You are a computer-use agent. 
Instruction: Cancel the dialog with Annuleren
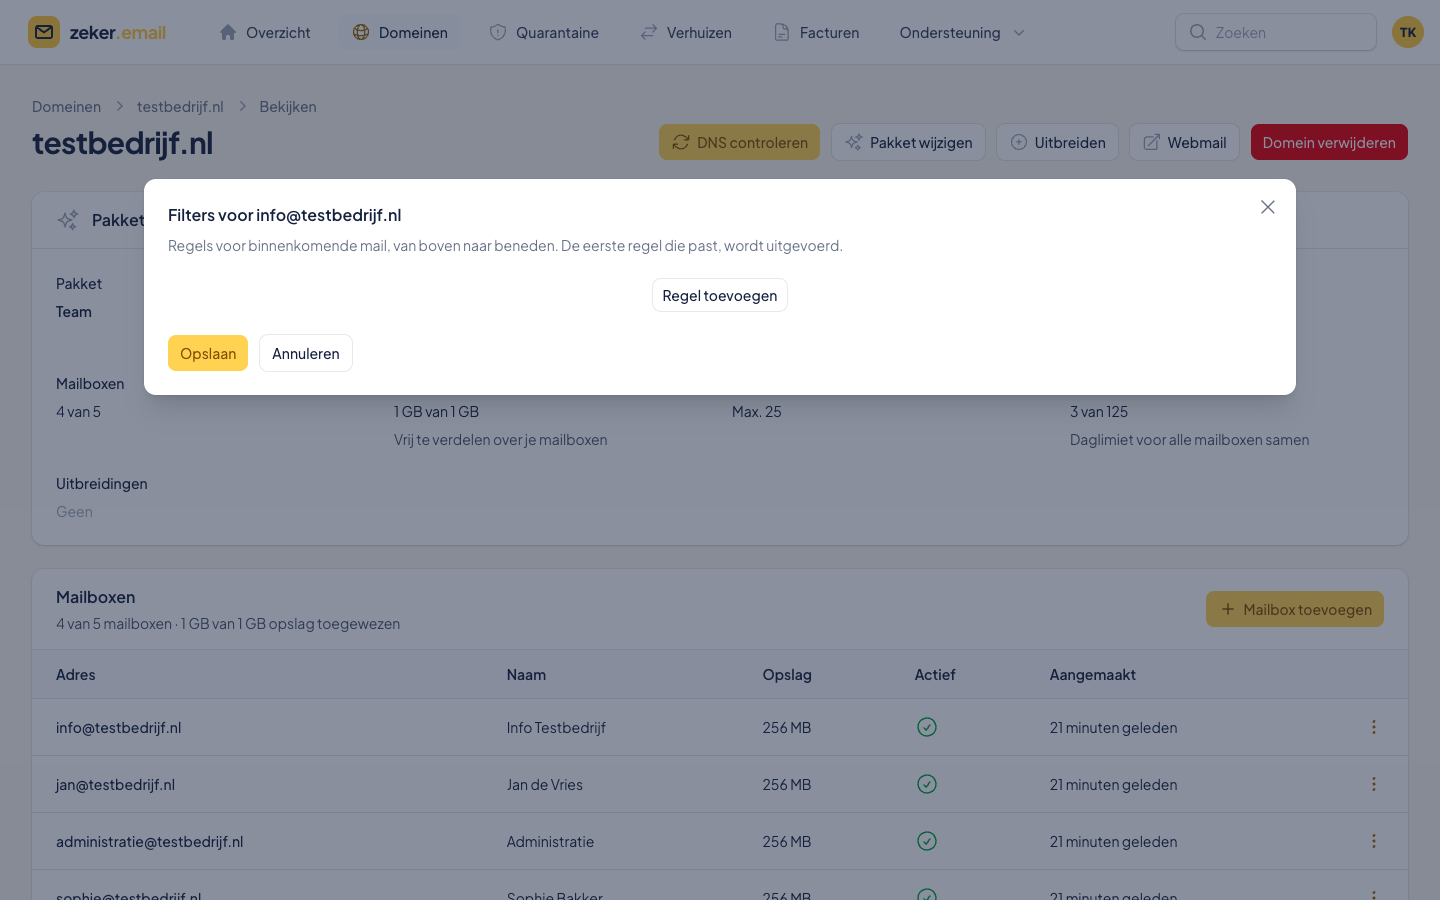[x=306, y=353]
